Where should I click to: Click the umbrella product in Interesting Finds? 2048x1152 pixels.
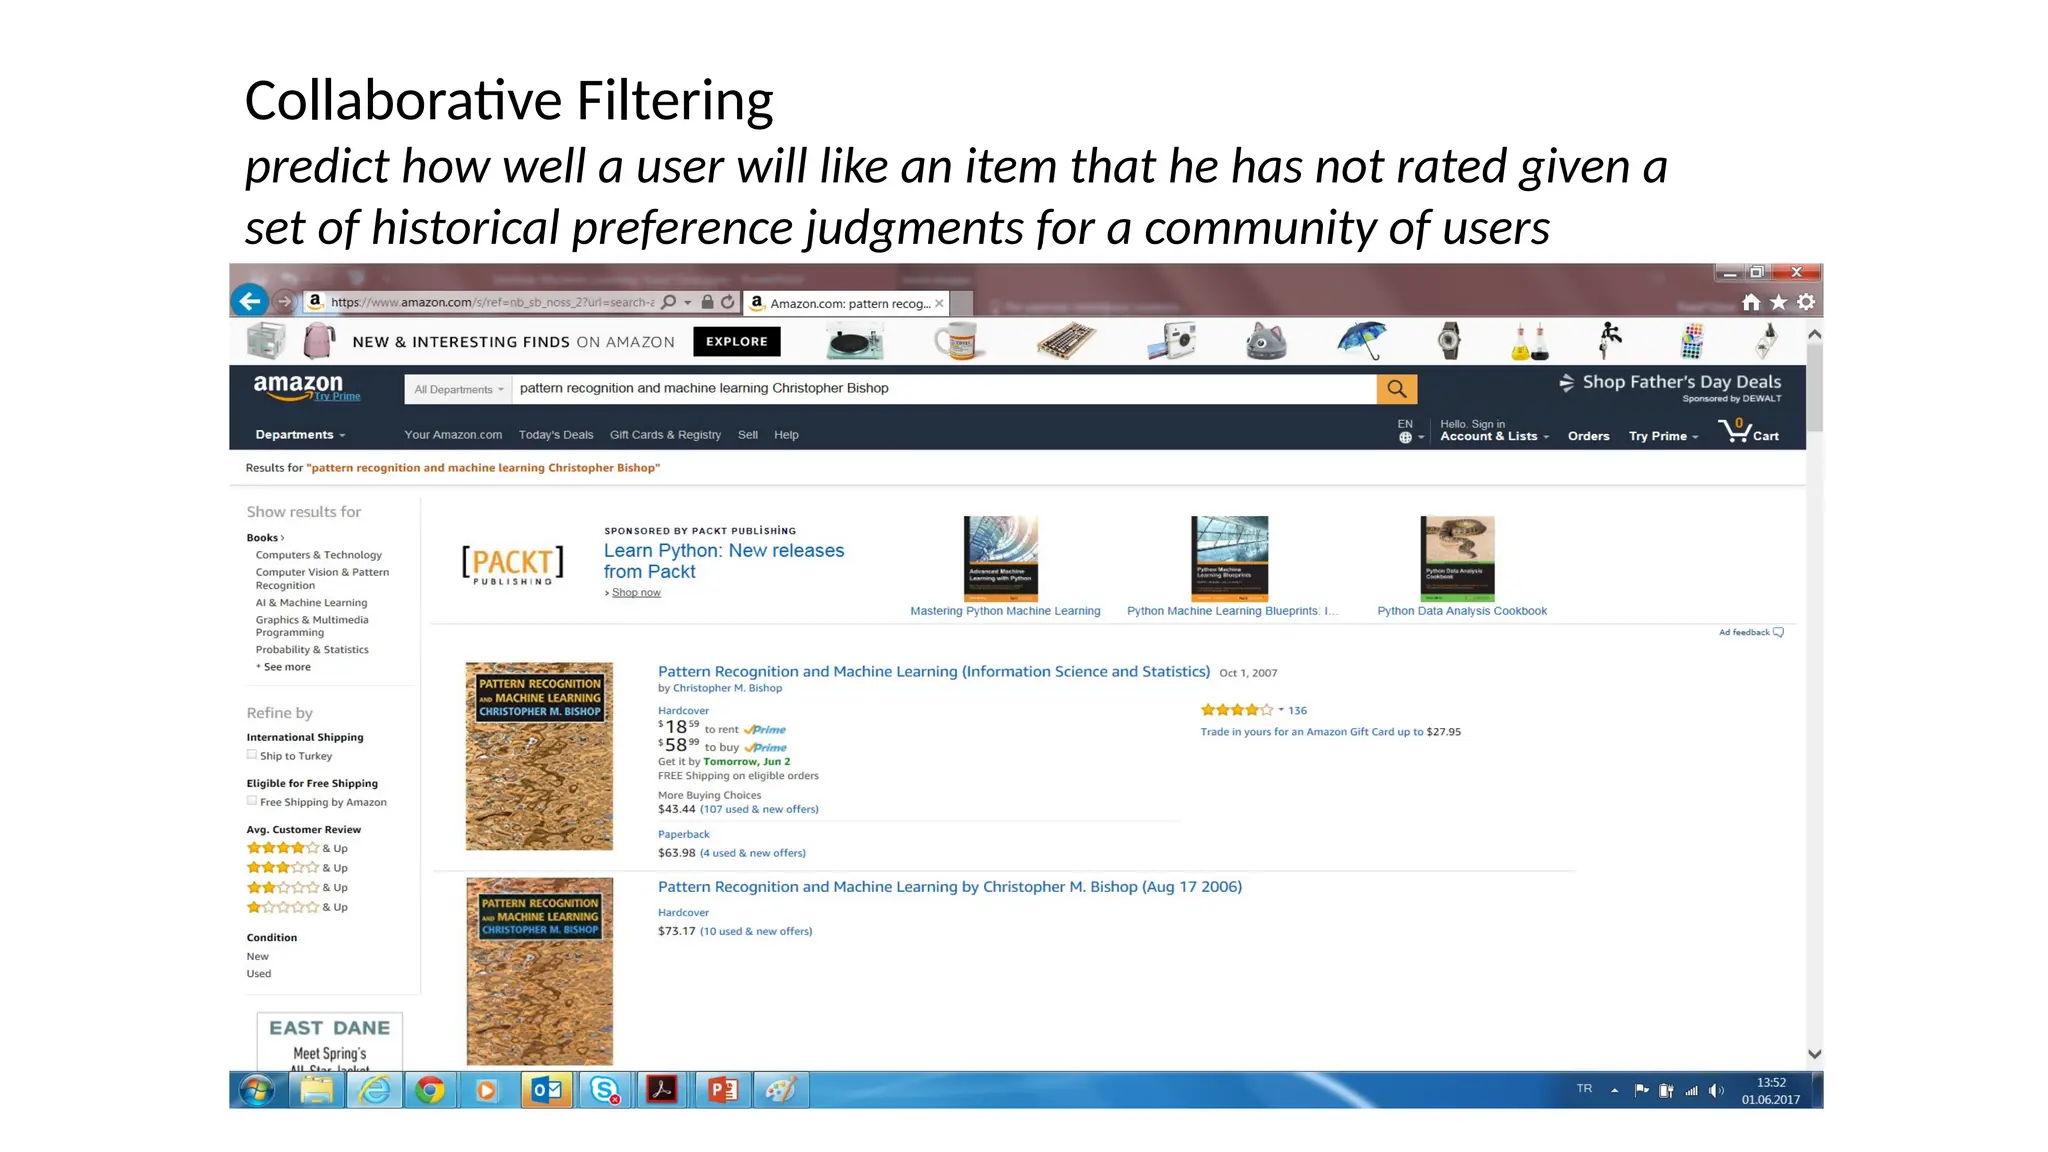tap(1362, 341)
